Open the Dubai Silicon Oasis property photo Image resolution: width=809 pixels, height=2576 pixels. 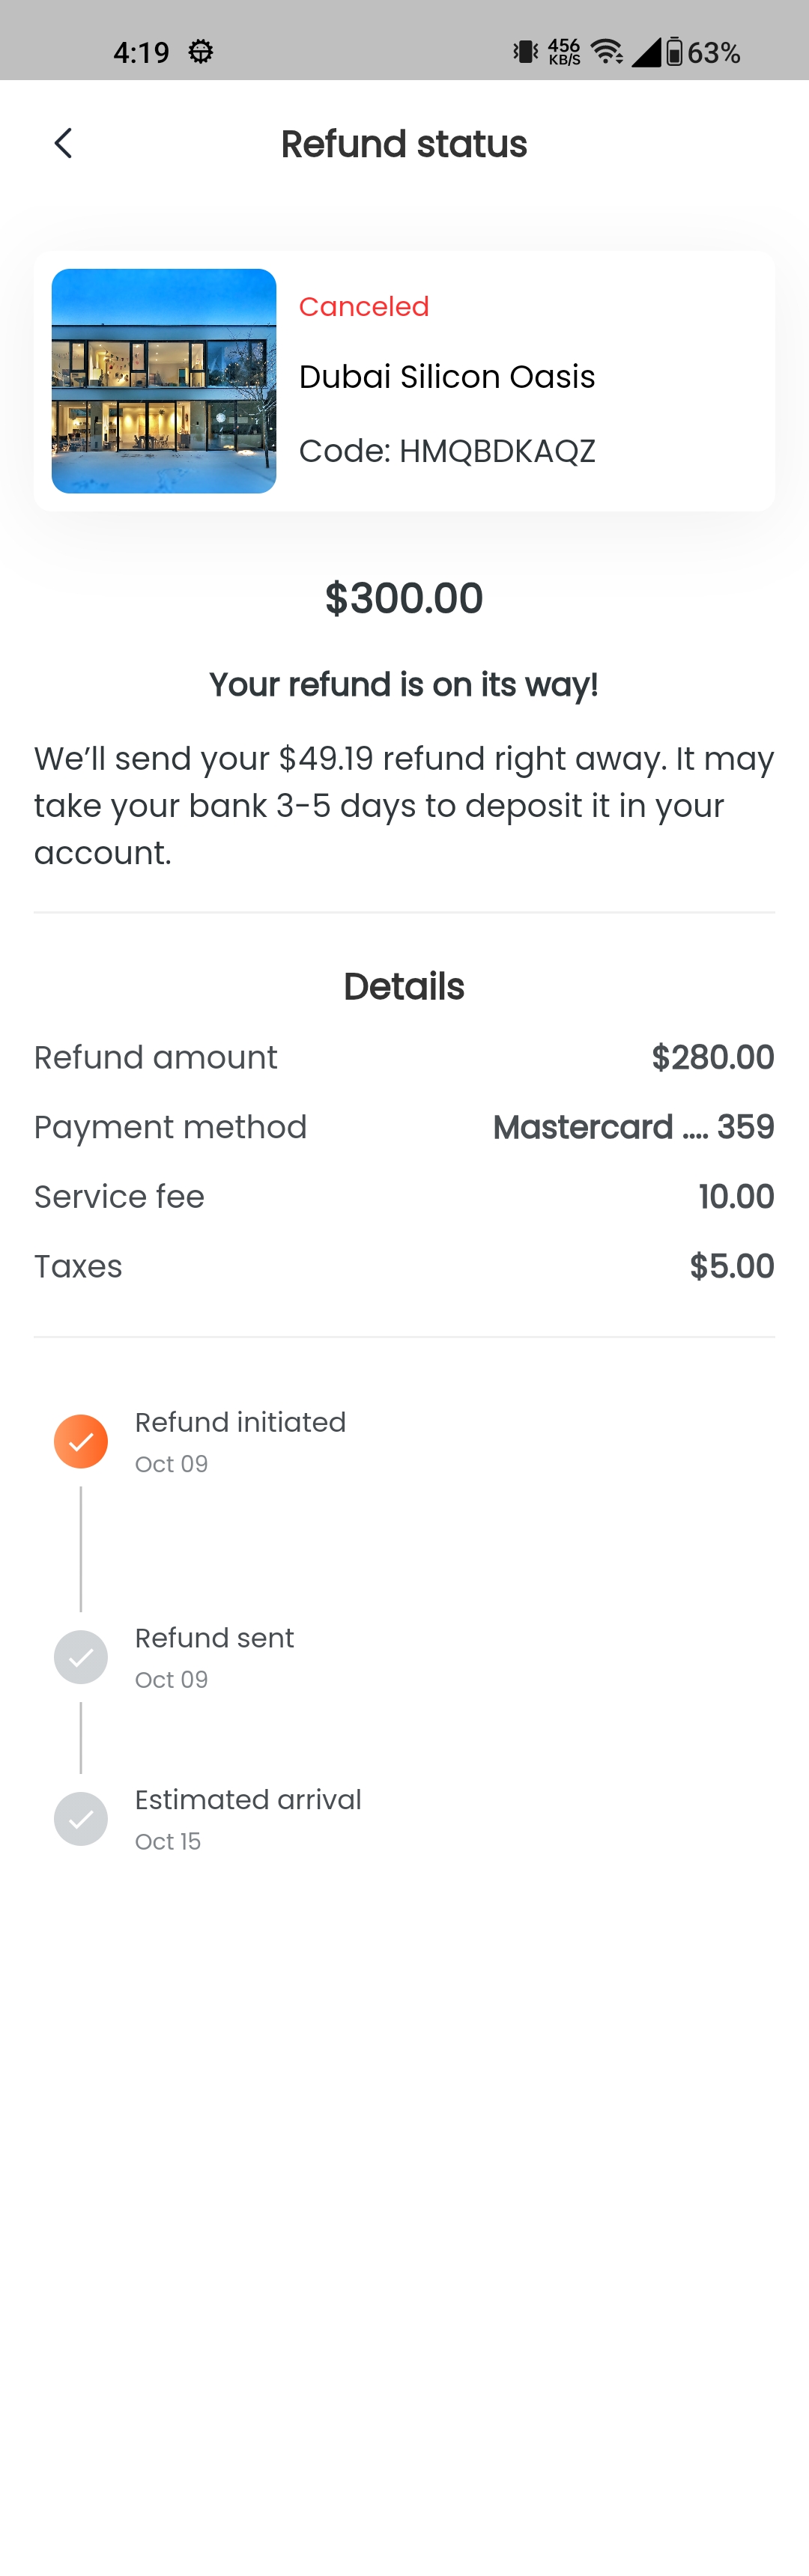(164, 380)
